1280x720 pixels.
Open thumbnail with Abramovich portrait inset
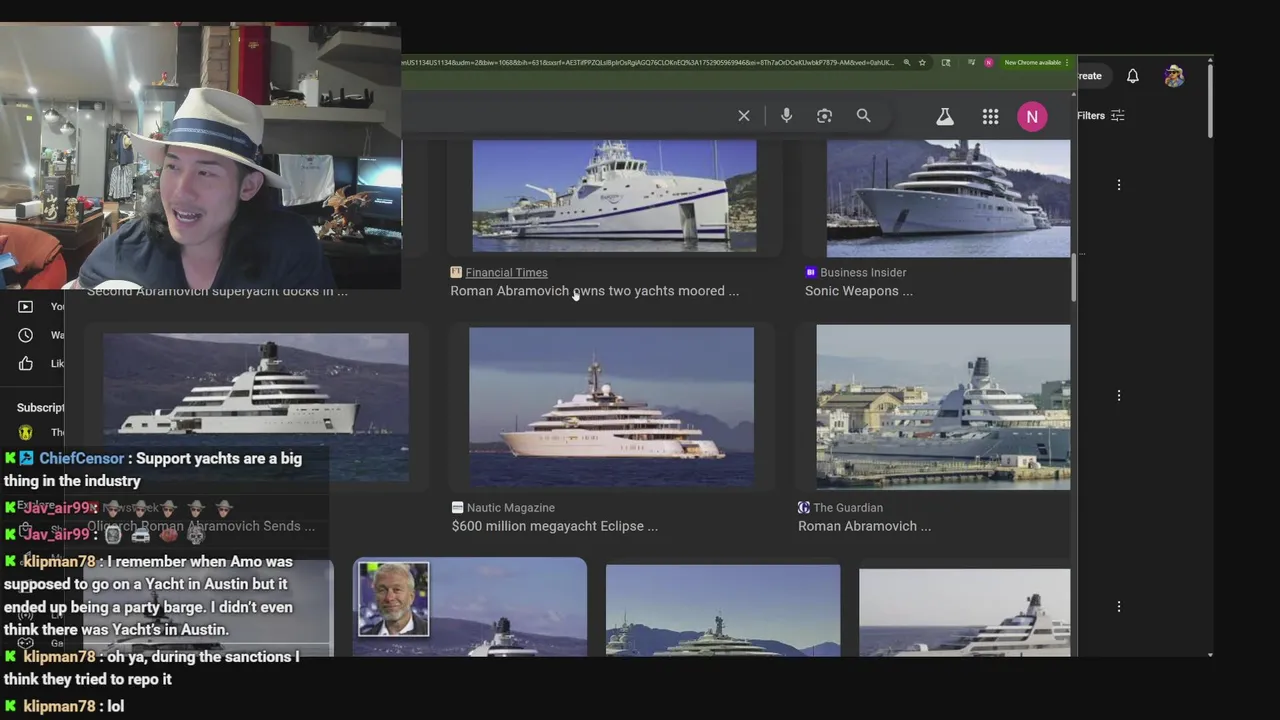(x=470, y=608)
